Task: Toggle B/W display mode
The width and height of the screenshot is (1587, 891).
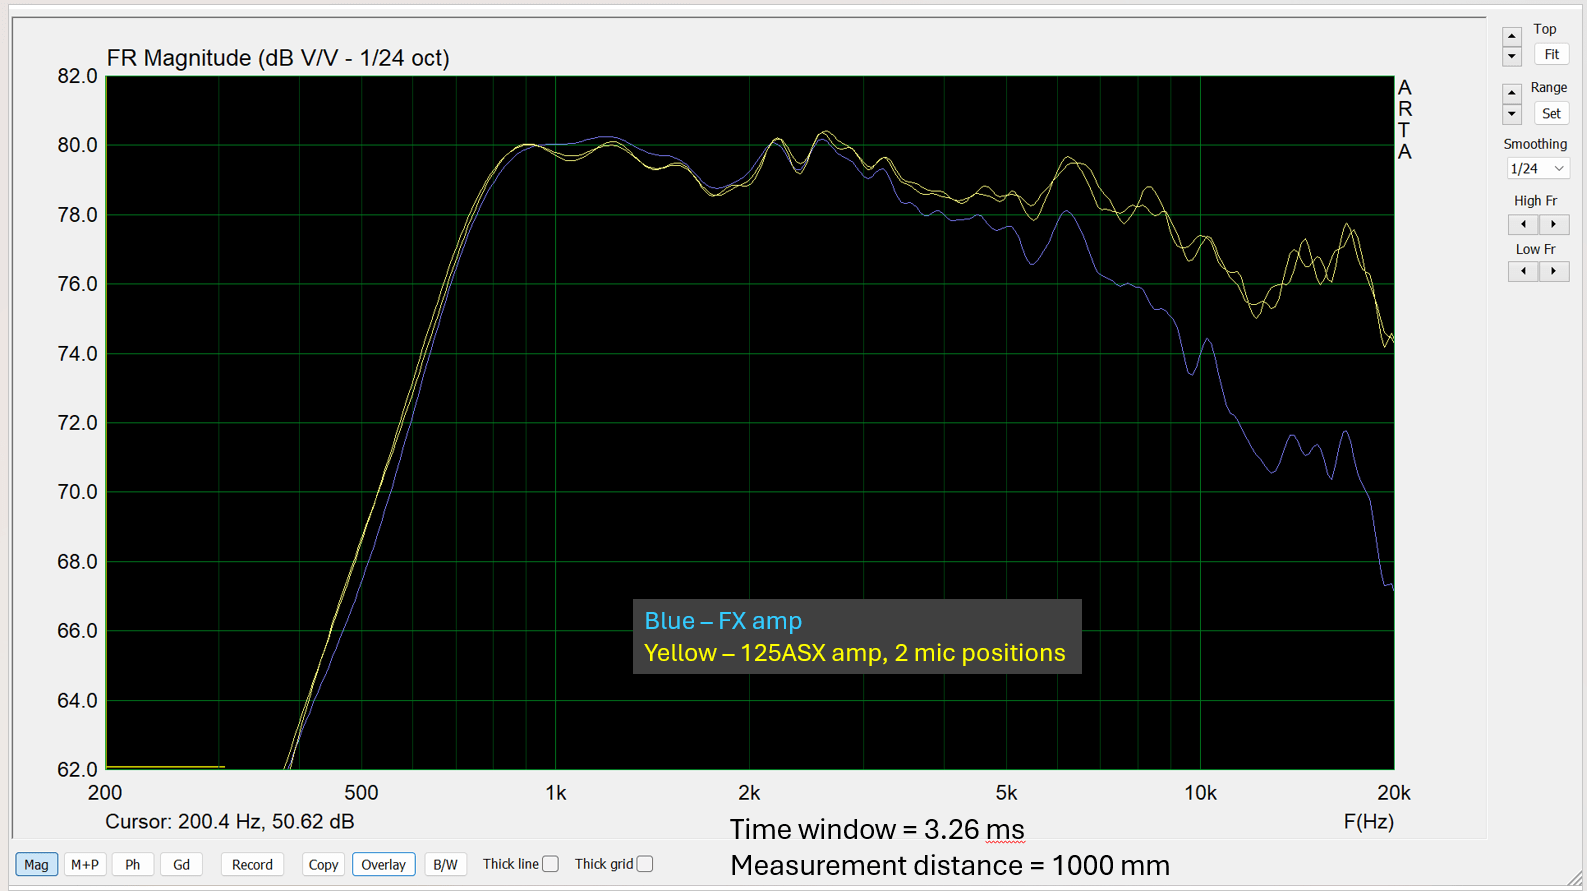Action: (445, 865)
